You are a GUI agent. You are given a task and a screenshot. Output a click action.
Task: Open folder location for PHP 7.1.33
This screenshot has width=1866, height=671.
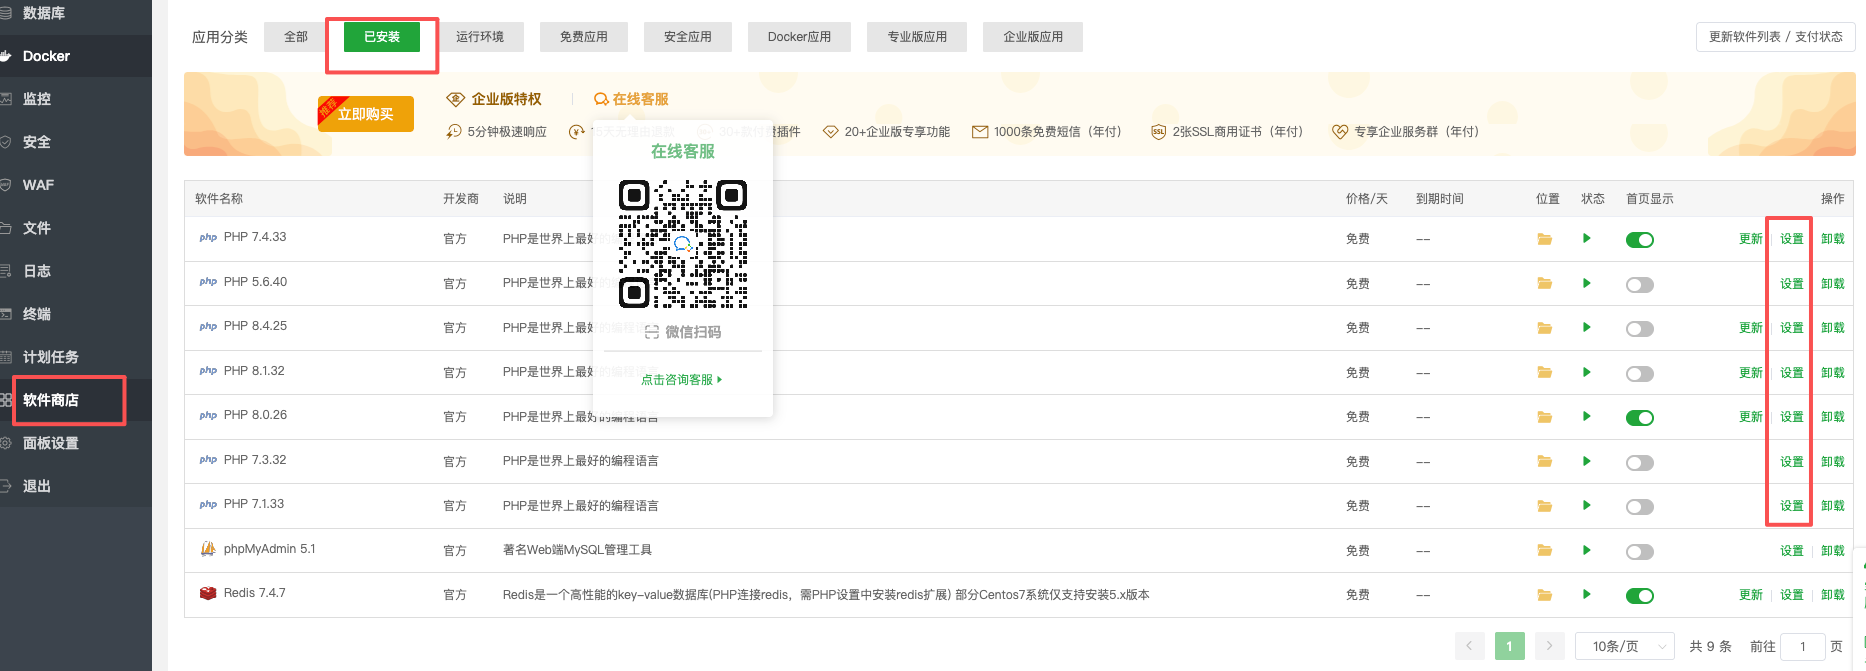click(1545, 506)
